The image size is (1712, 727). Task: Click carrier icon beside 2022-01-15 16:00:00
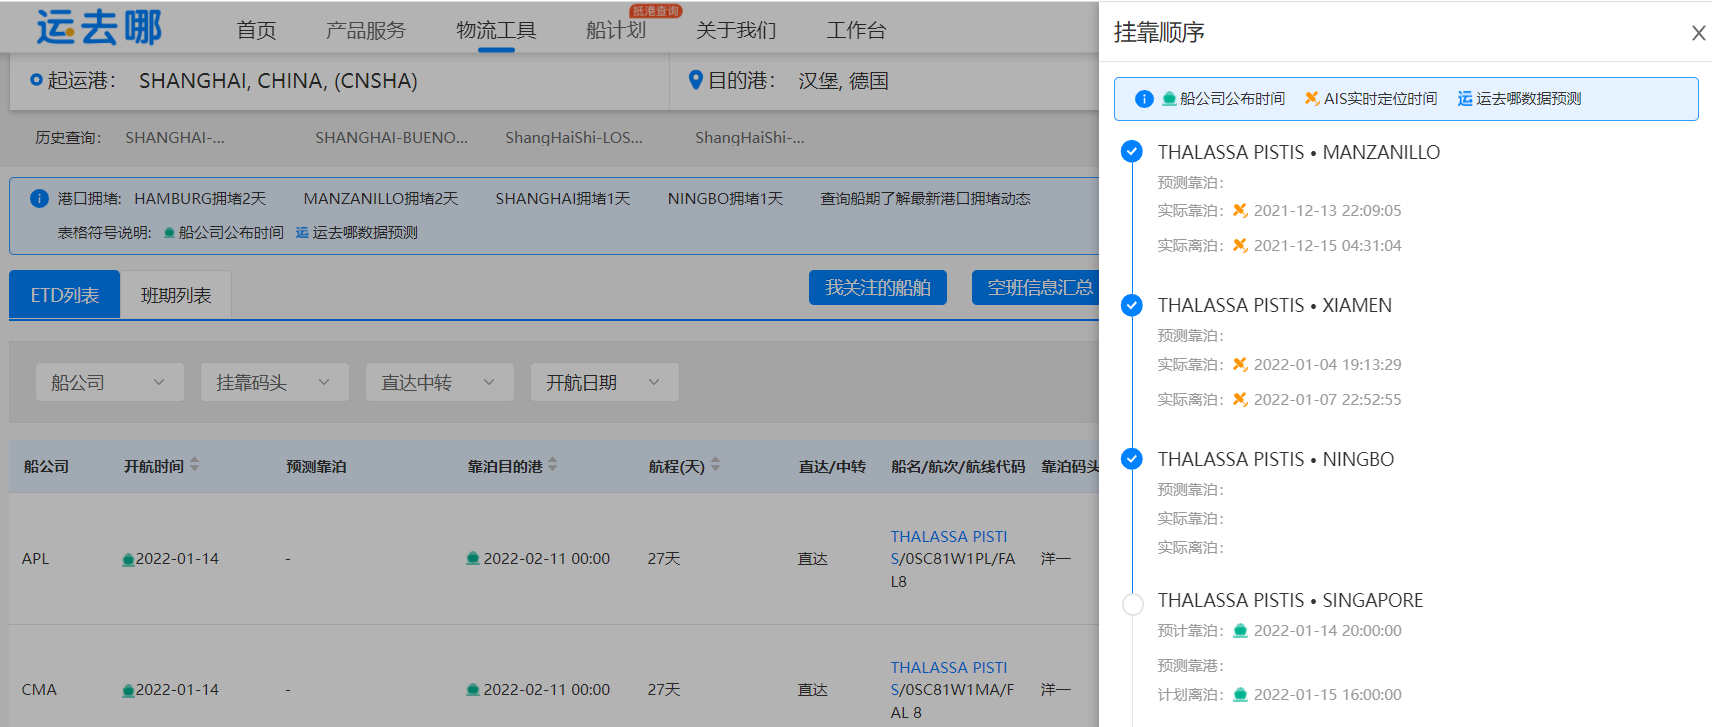point(1240,694)
